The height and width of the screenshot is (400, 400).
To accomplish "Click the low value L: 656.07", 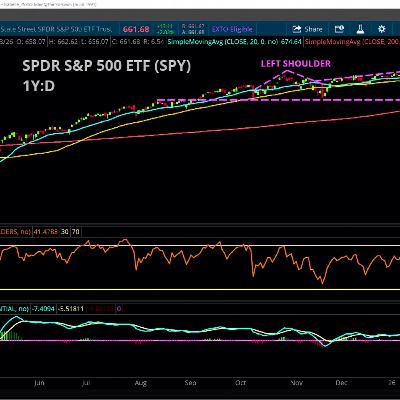I will (x=96, y=42).
